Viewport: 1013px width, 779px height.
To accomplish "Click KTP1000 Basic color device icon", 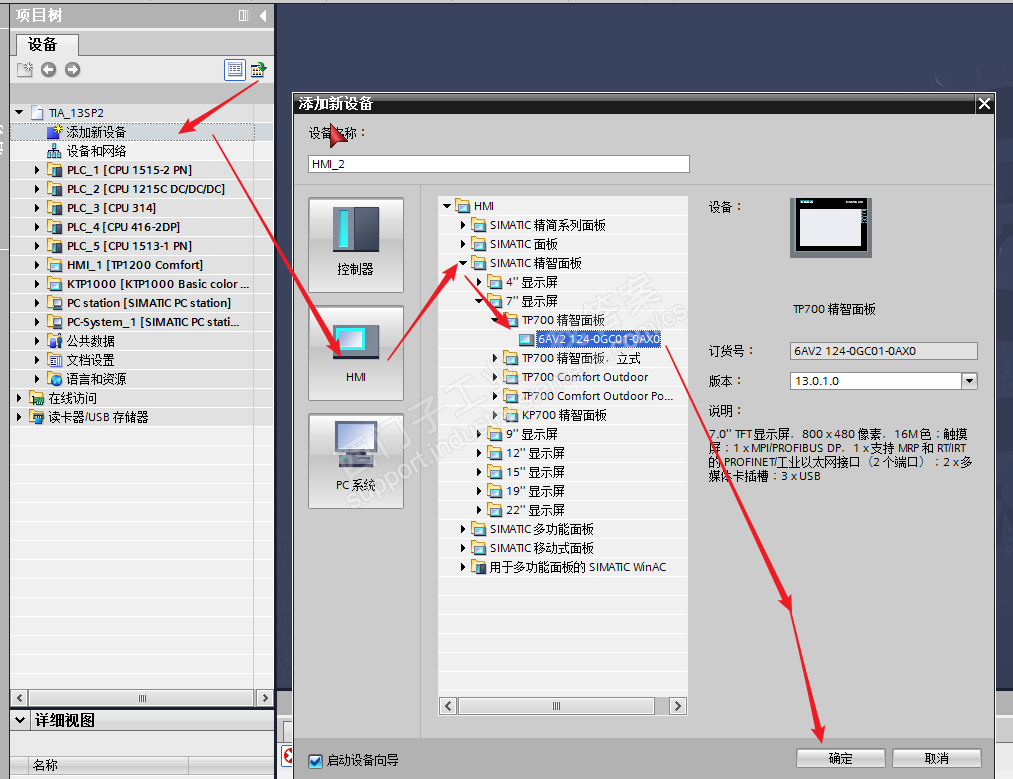I will click(x=54, y=284).
